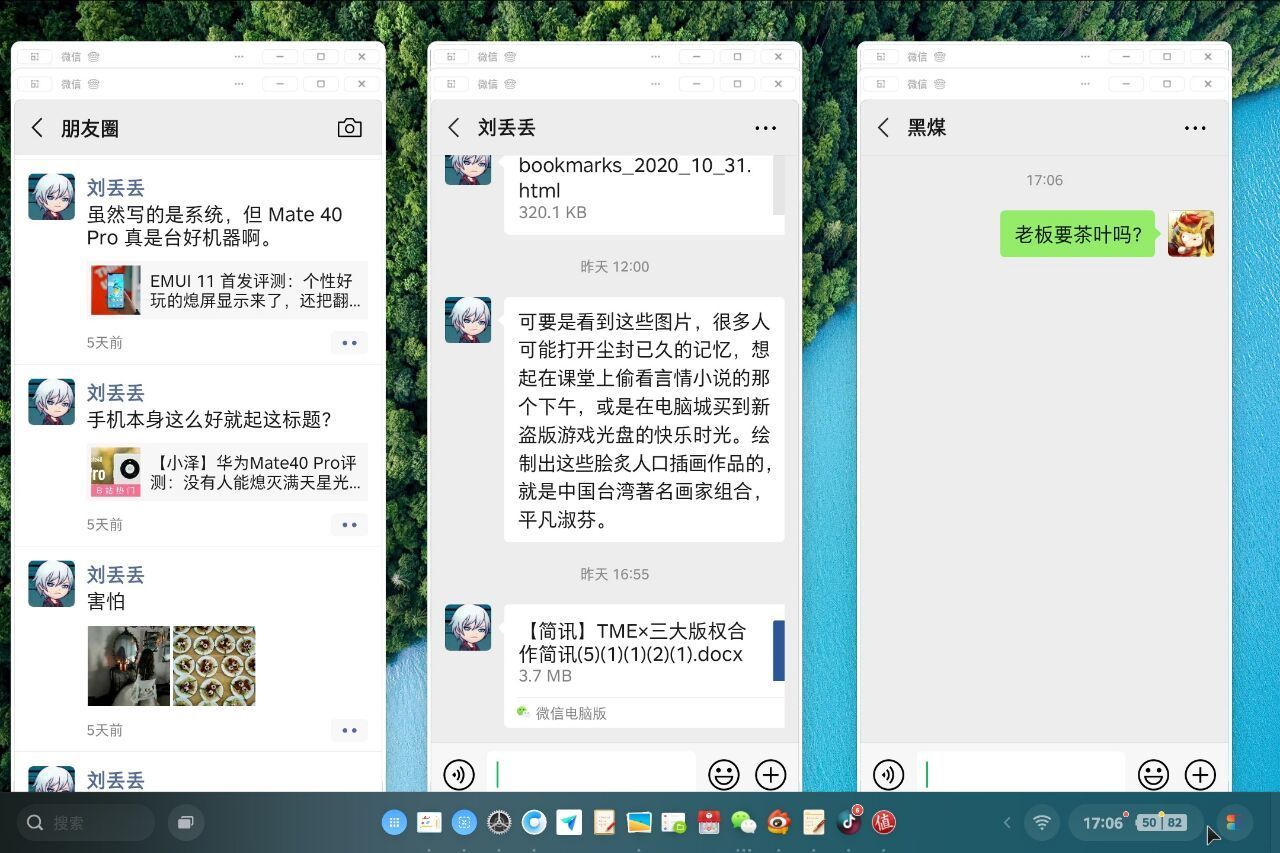Viewport: 1280px width, 853px height.
Task: Launch Weibo from the dock
Action: 778,822
